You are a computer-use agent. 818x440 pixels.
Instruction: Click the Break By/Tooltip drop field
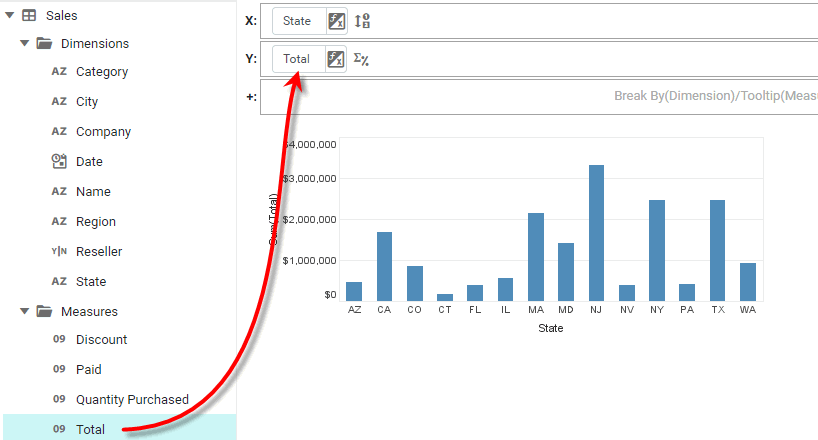pos(600,97)
